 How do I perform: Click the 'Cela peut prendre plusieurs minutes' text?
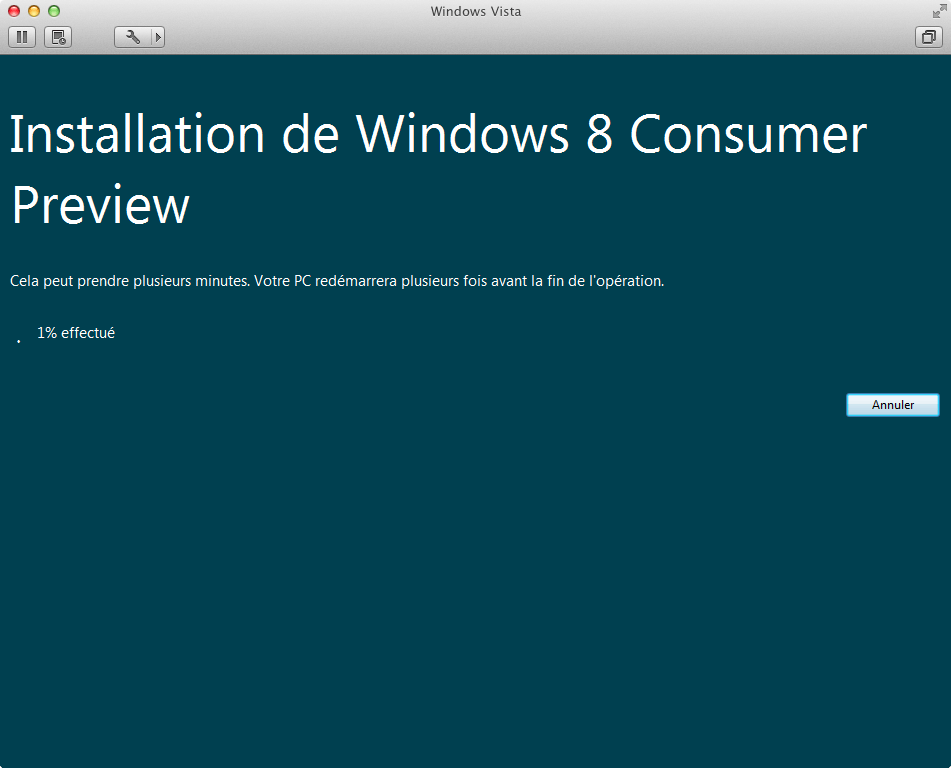click(129, 281)
